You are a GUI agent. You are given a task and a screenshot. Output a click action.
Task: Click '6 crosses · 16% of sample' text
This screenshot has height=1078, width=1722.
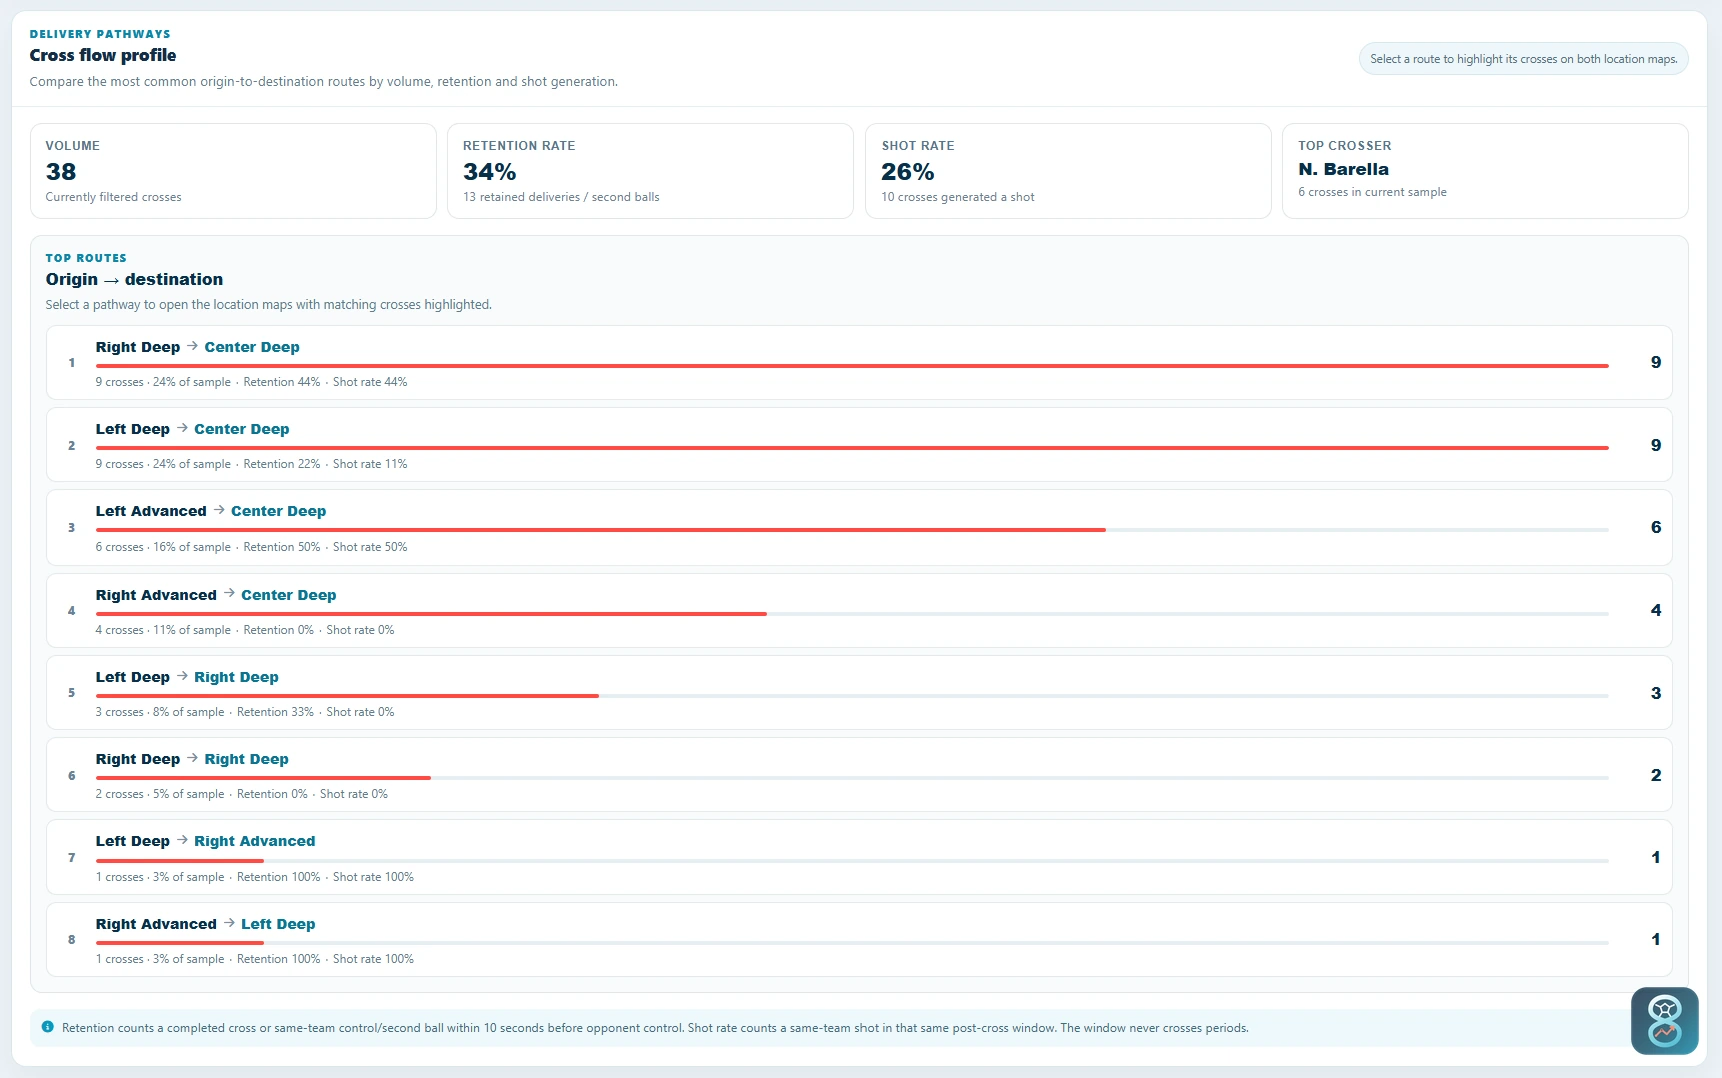(163, 547)
